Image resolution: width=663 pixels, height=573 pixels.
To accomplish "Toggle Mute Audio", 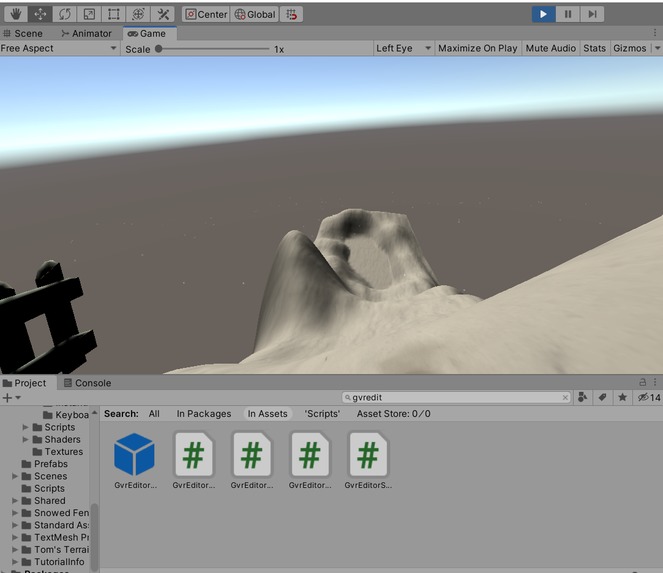I will [x=551, y=49].
